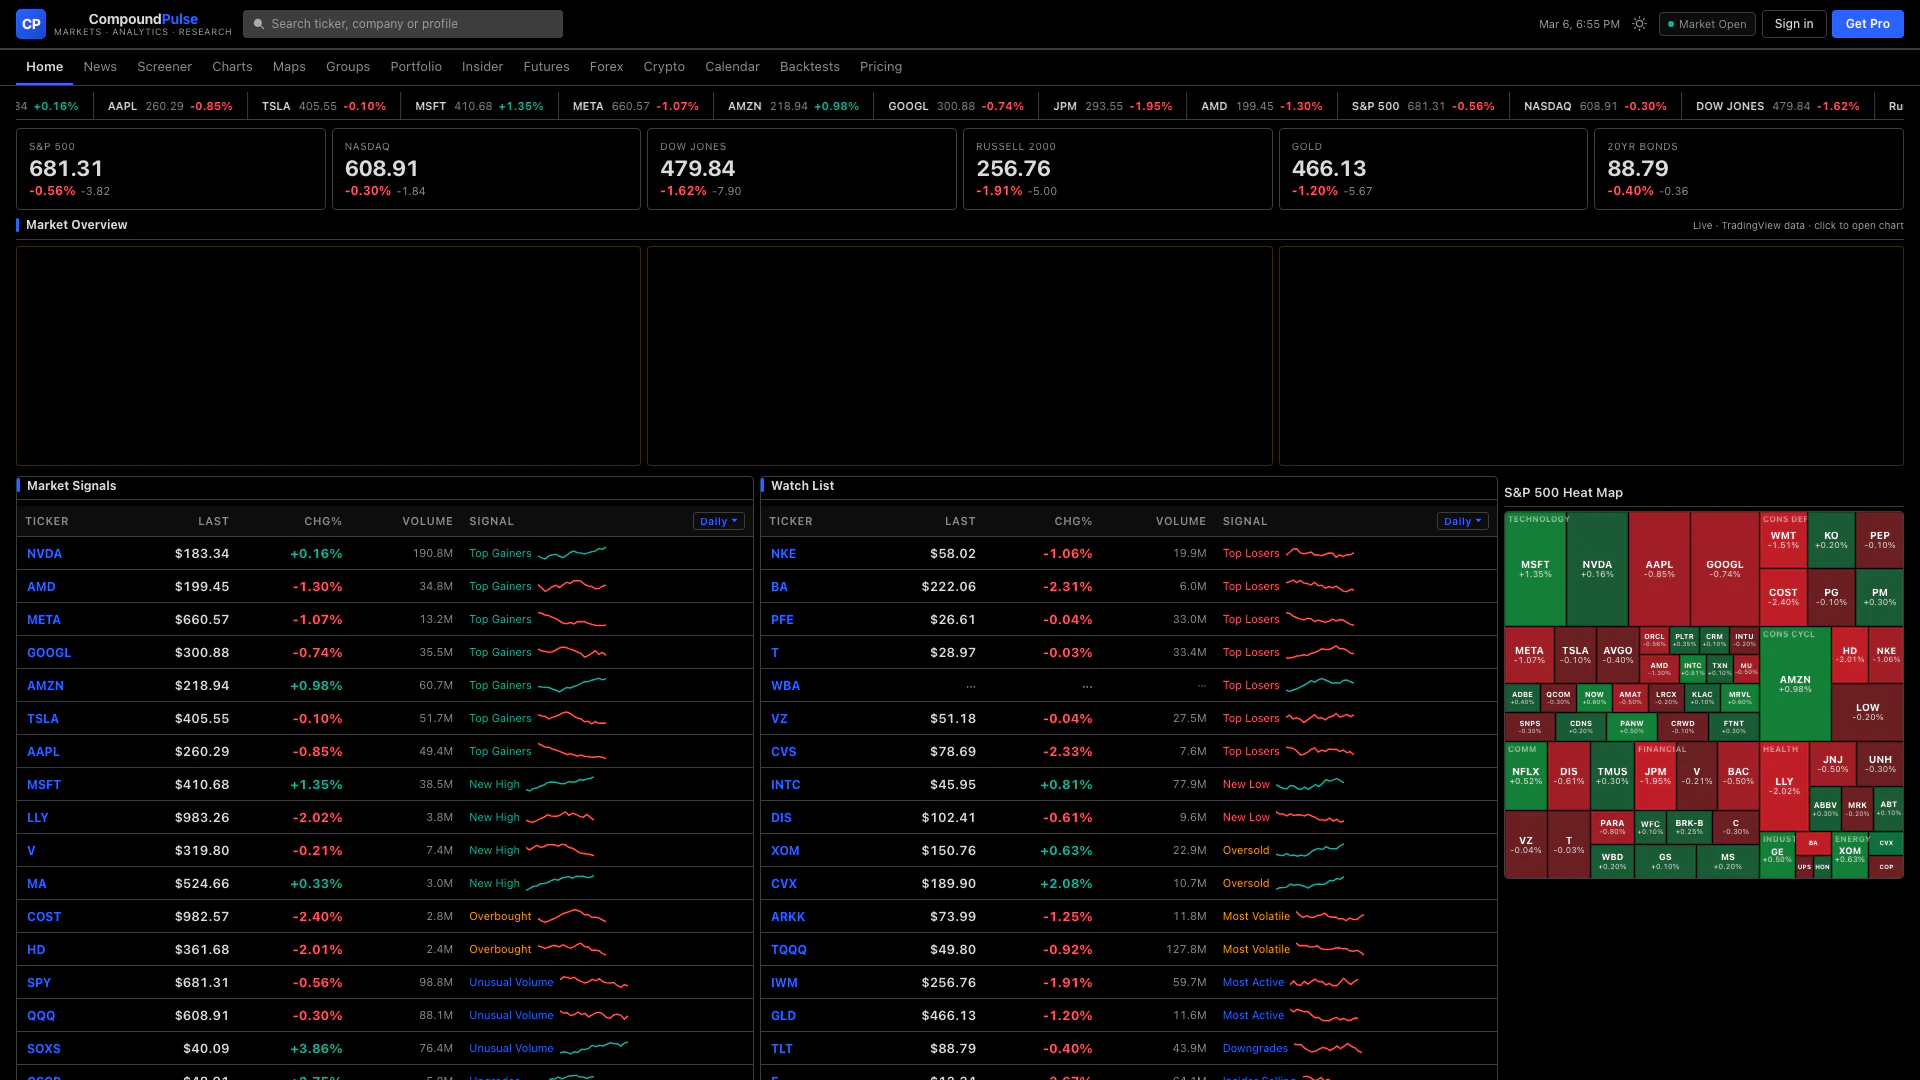Switch to the Crypto tab
This screenshot has width=1920, height=1080.
coord(664,67)
